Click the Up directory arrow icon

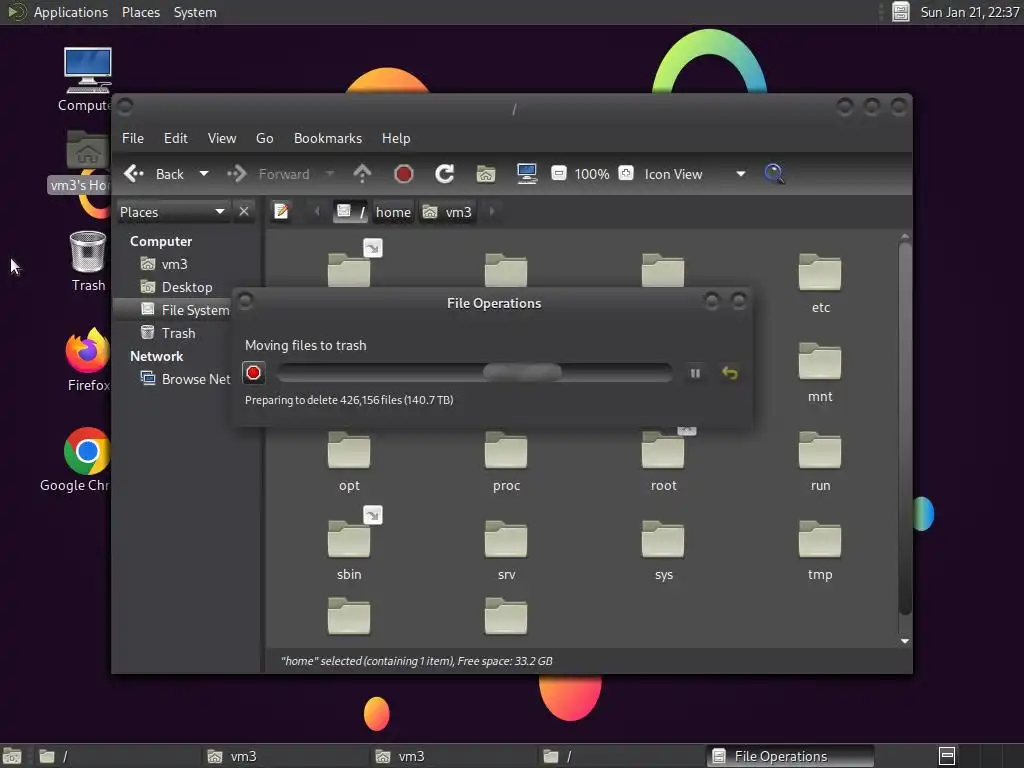pyautogui.click(x=362, y=174)
